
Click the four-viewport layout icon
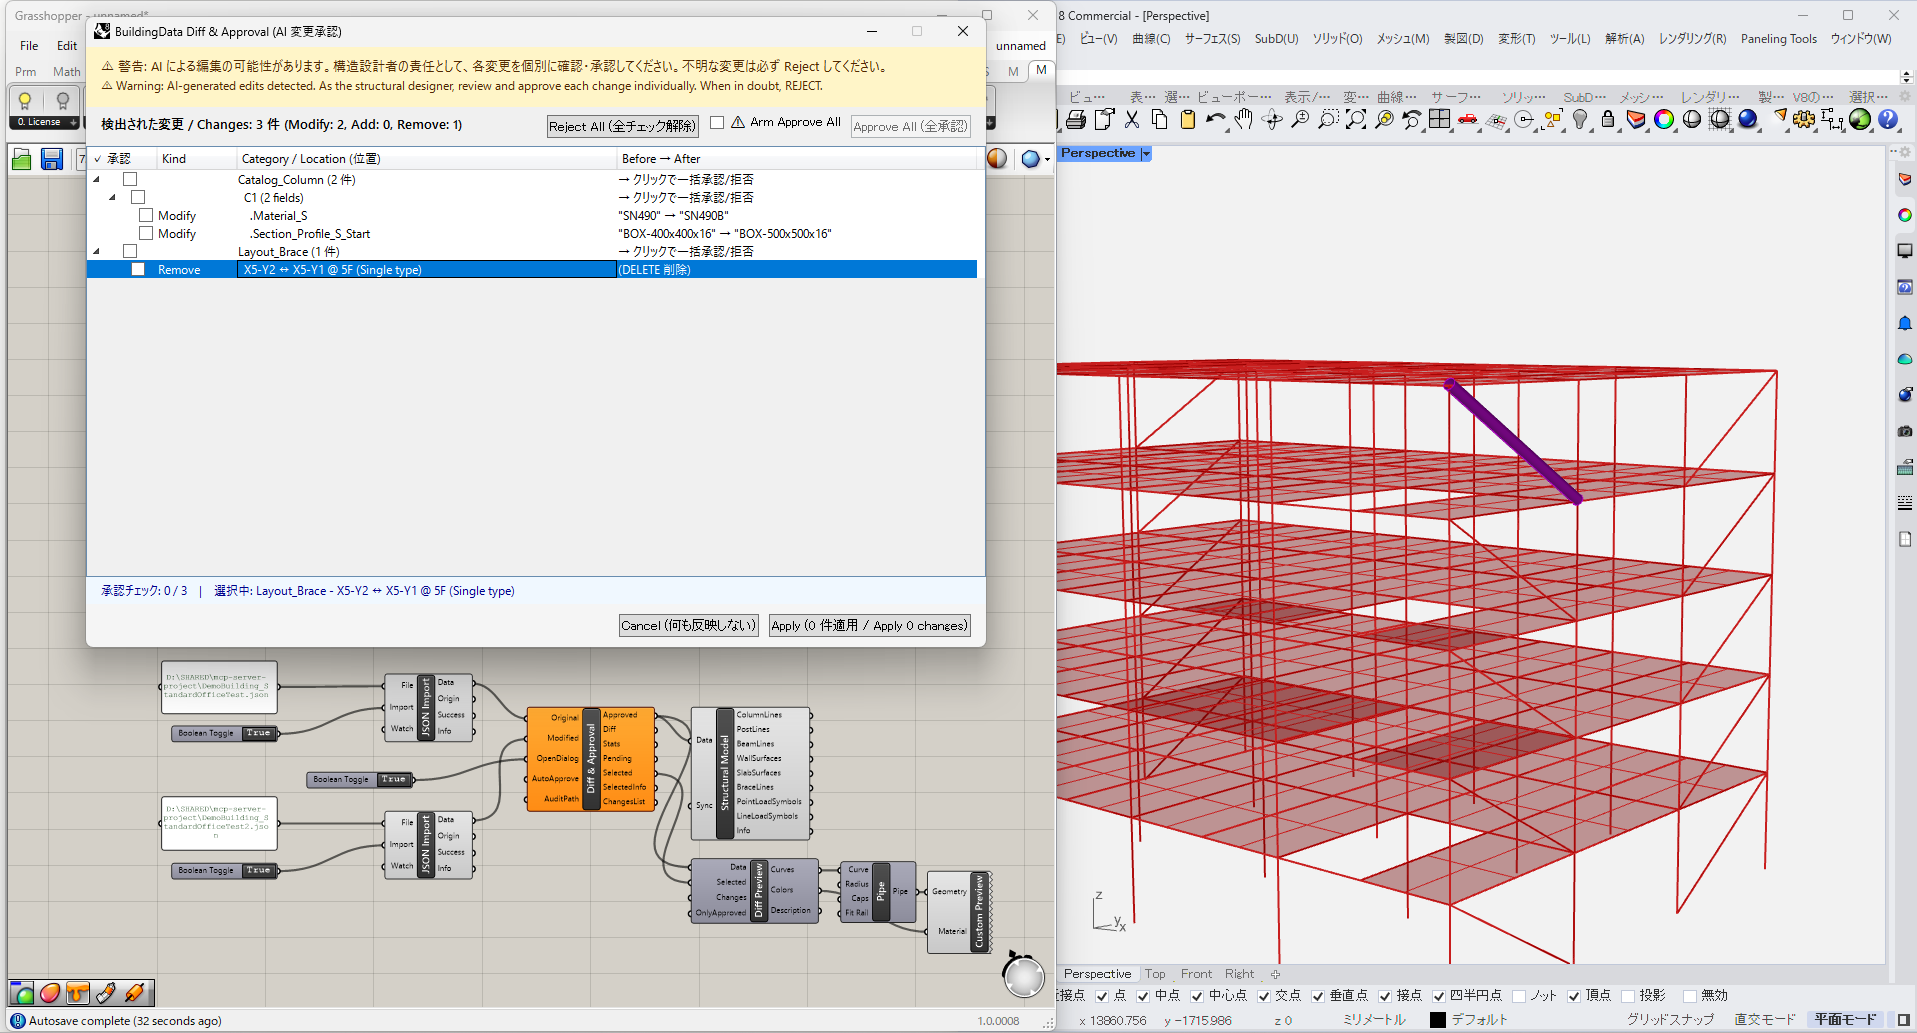pyautogui.click(x=1439, y=120)
